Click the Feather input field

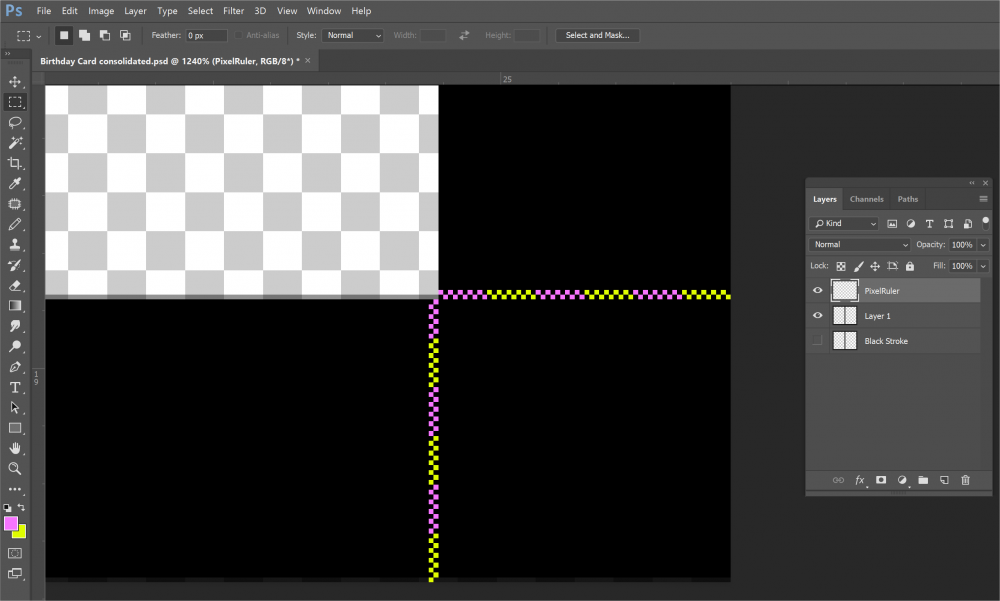(206, 35)
